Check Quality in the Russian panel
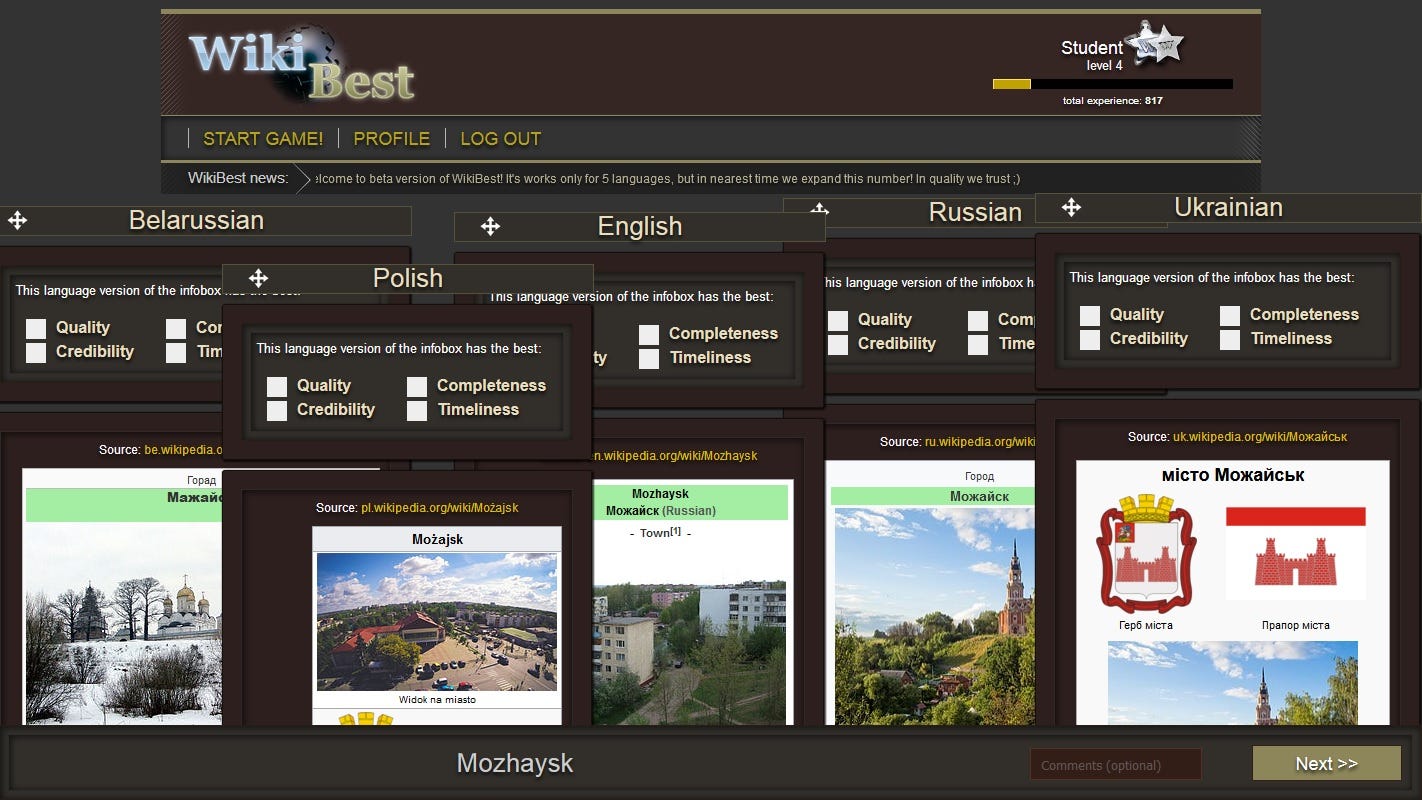The height and width of the screenshot is (800, 1422). point(838,320)
